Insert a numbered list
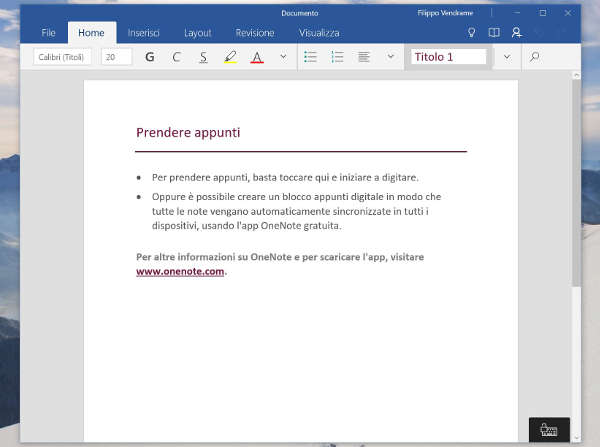 pyautogui.click(x=337, y=57)
